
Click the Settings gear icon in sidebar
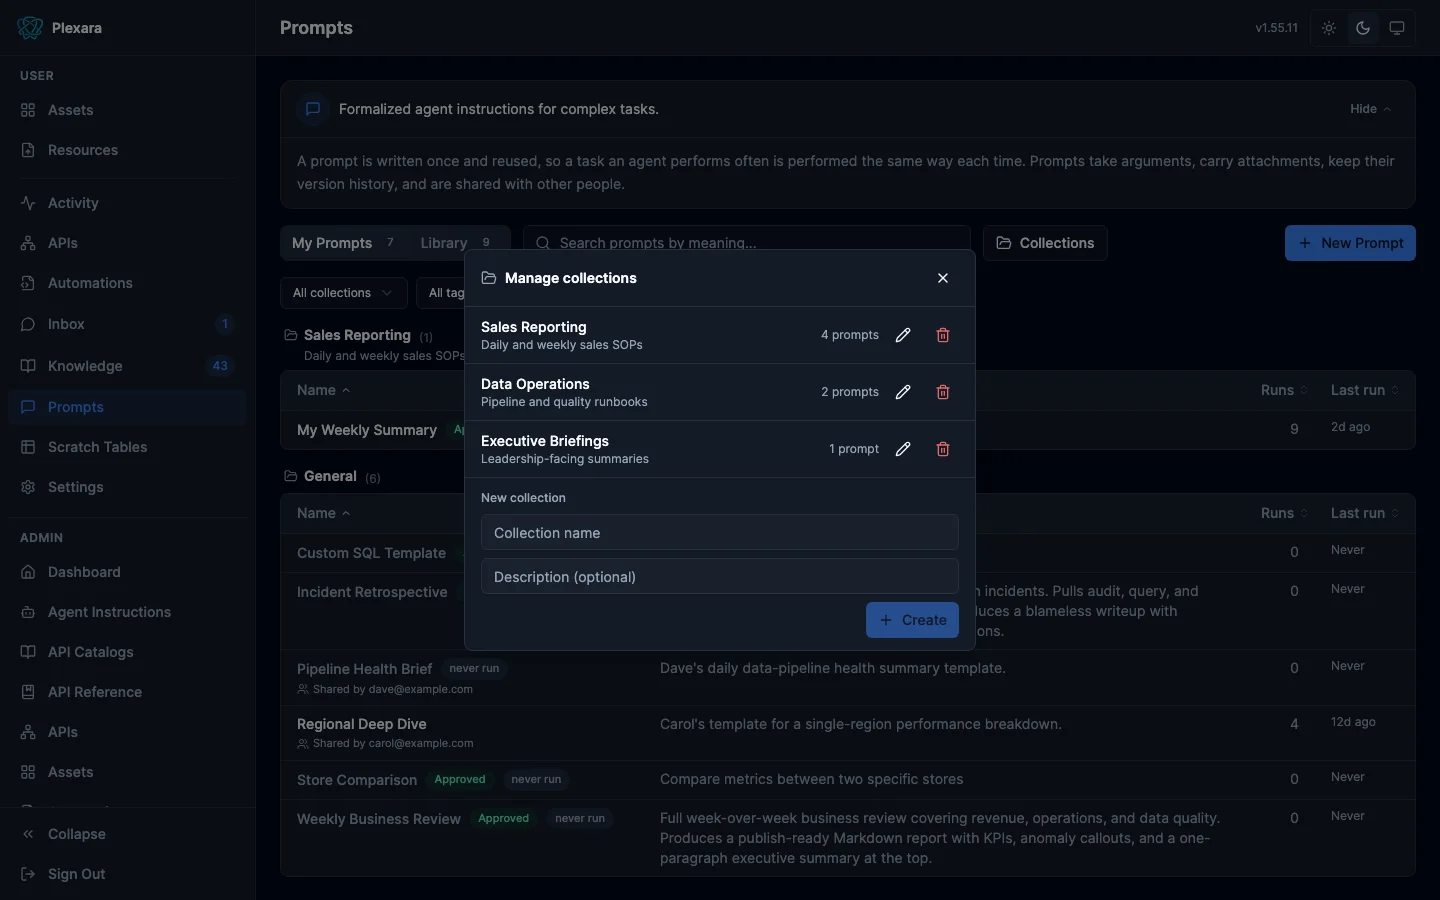coord(28,487)
